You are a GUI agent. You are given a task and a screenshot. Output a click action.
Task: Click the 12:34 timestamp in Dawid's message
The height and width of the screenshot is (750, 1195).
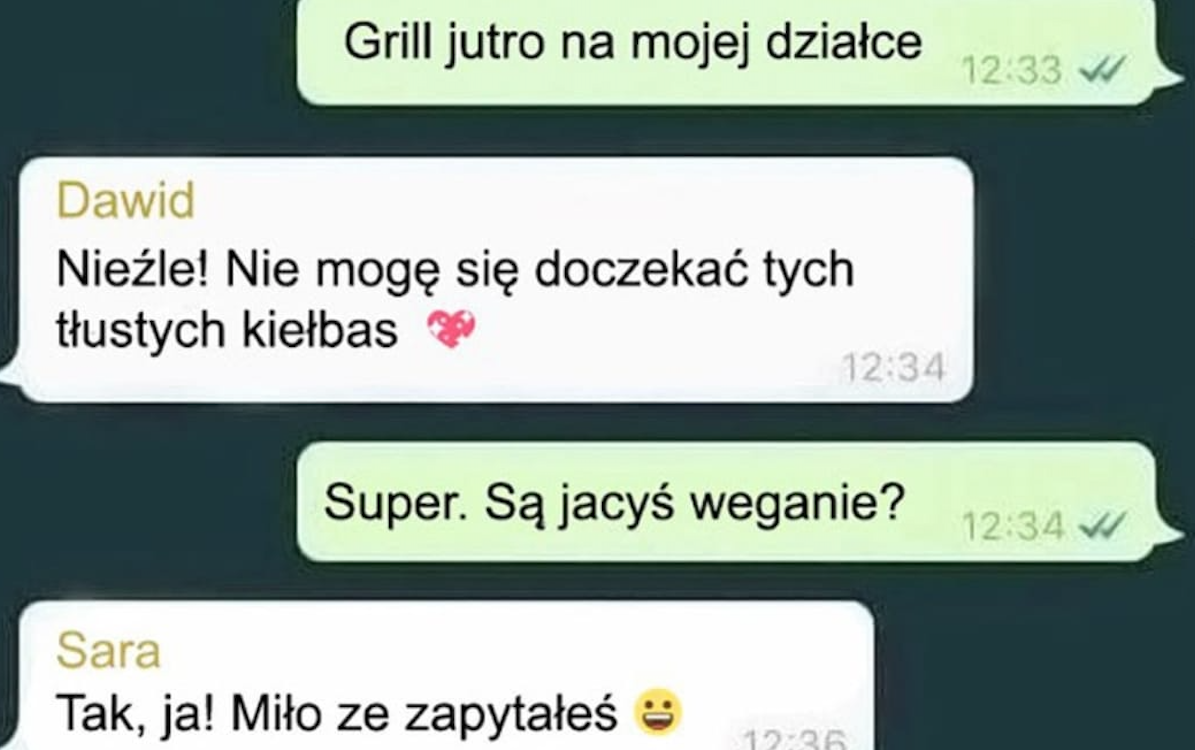[x=893, y=368]
